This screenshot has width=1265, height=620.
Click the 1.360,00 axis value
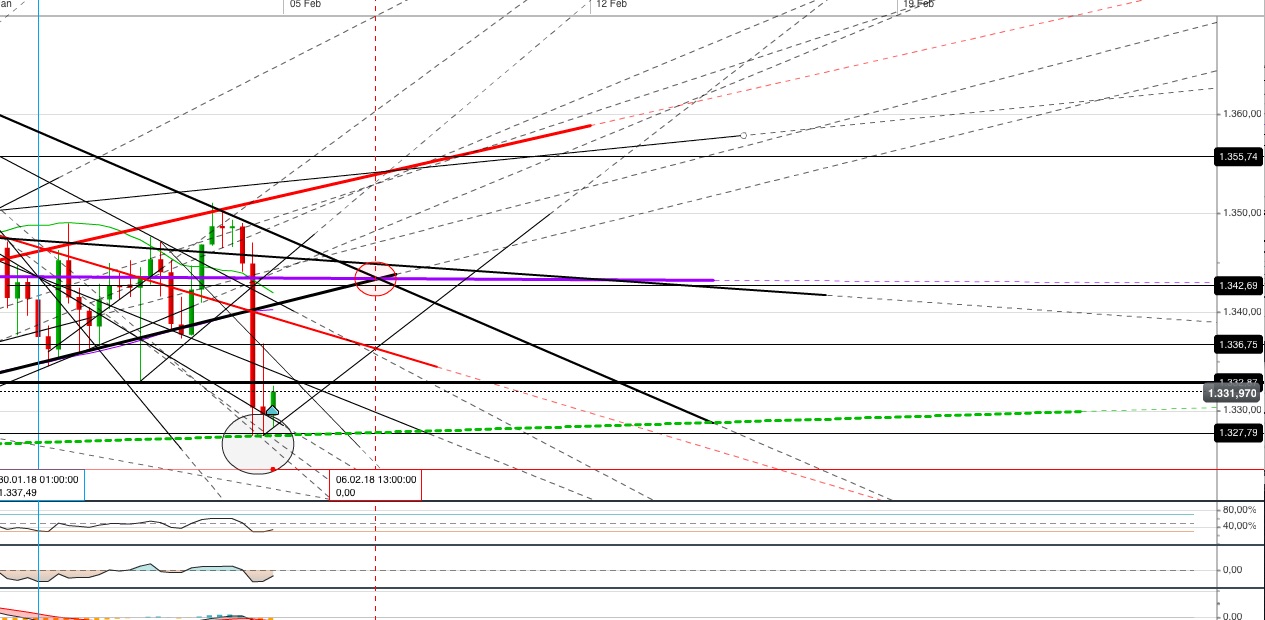tap(1241, 114)
